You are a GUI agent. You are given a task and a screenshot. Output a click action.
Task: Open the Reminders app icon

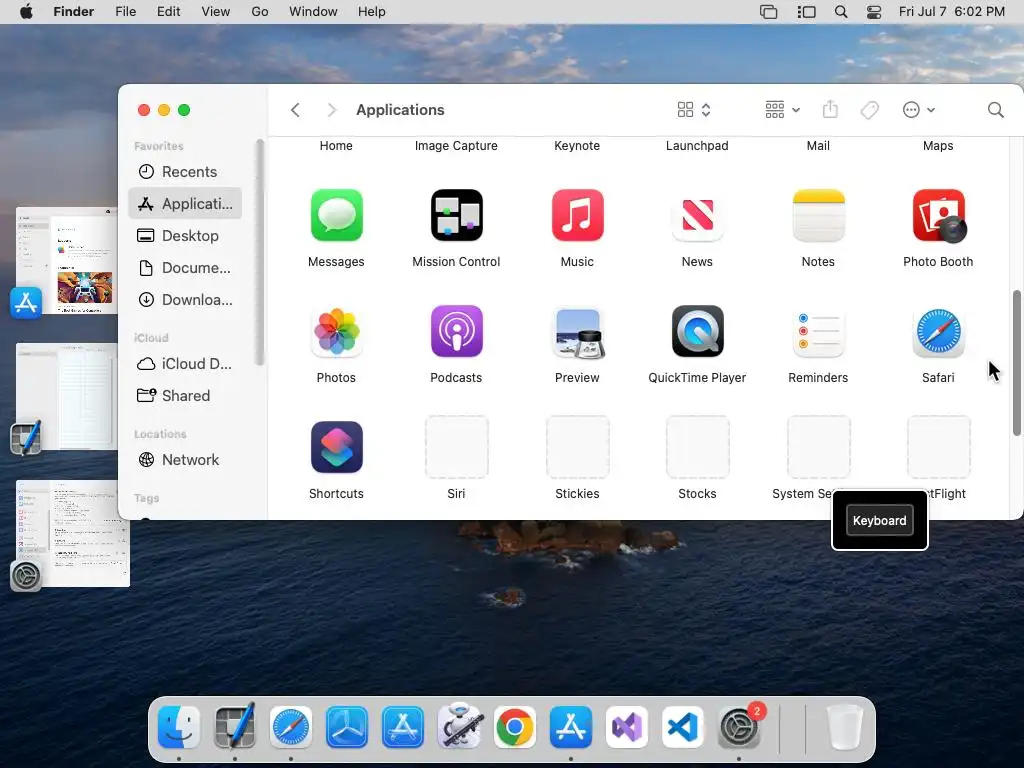coord(818,333)
